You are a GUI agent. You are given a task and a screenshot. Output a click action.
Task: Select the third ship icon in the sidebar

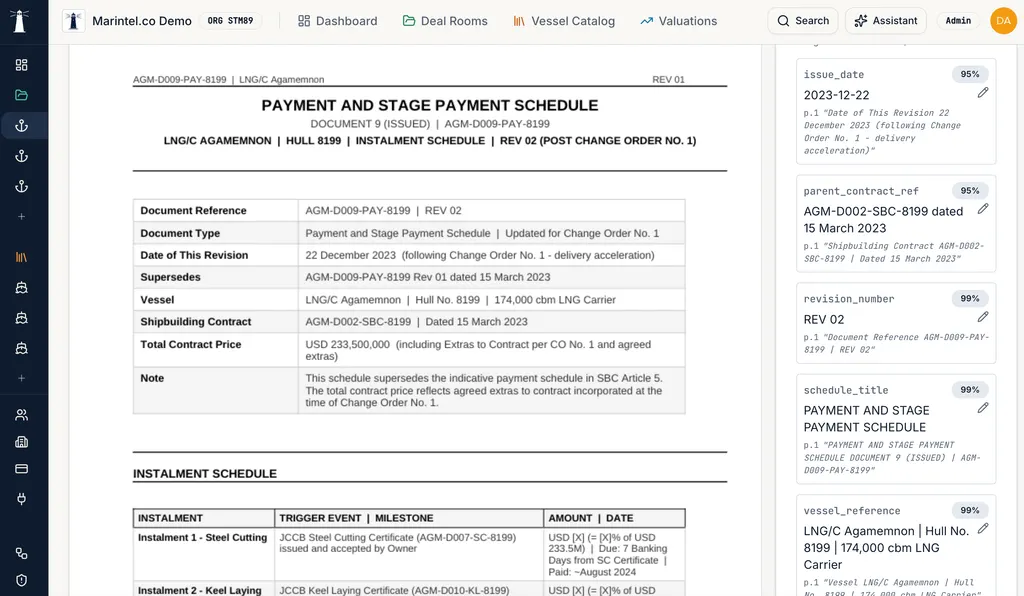pos(22,348)
